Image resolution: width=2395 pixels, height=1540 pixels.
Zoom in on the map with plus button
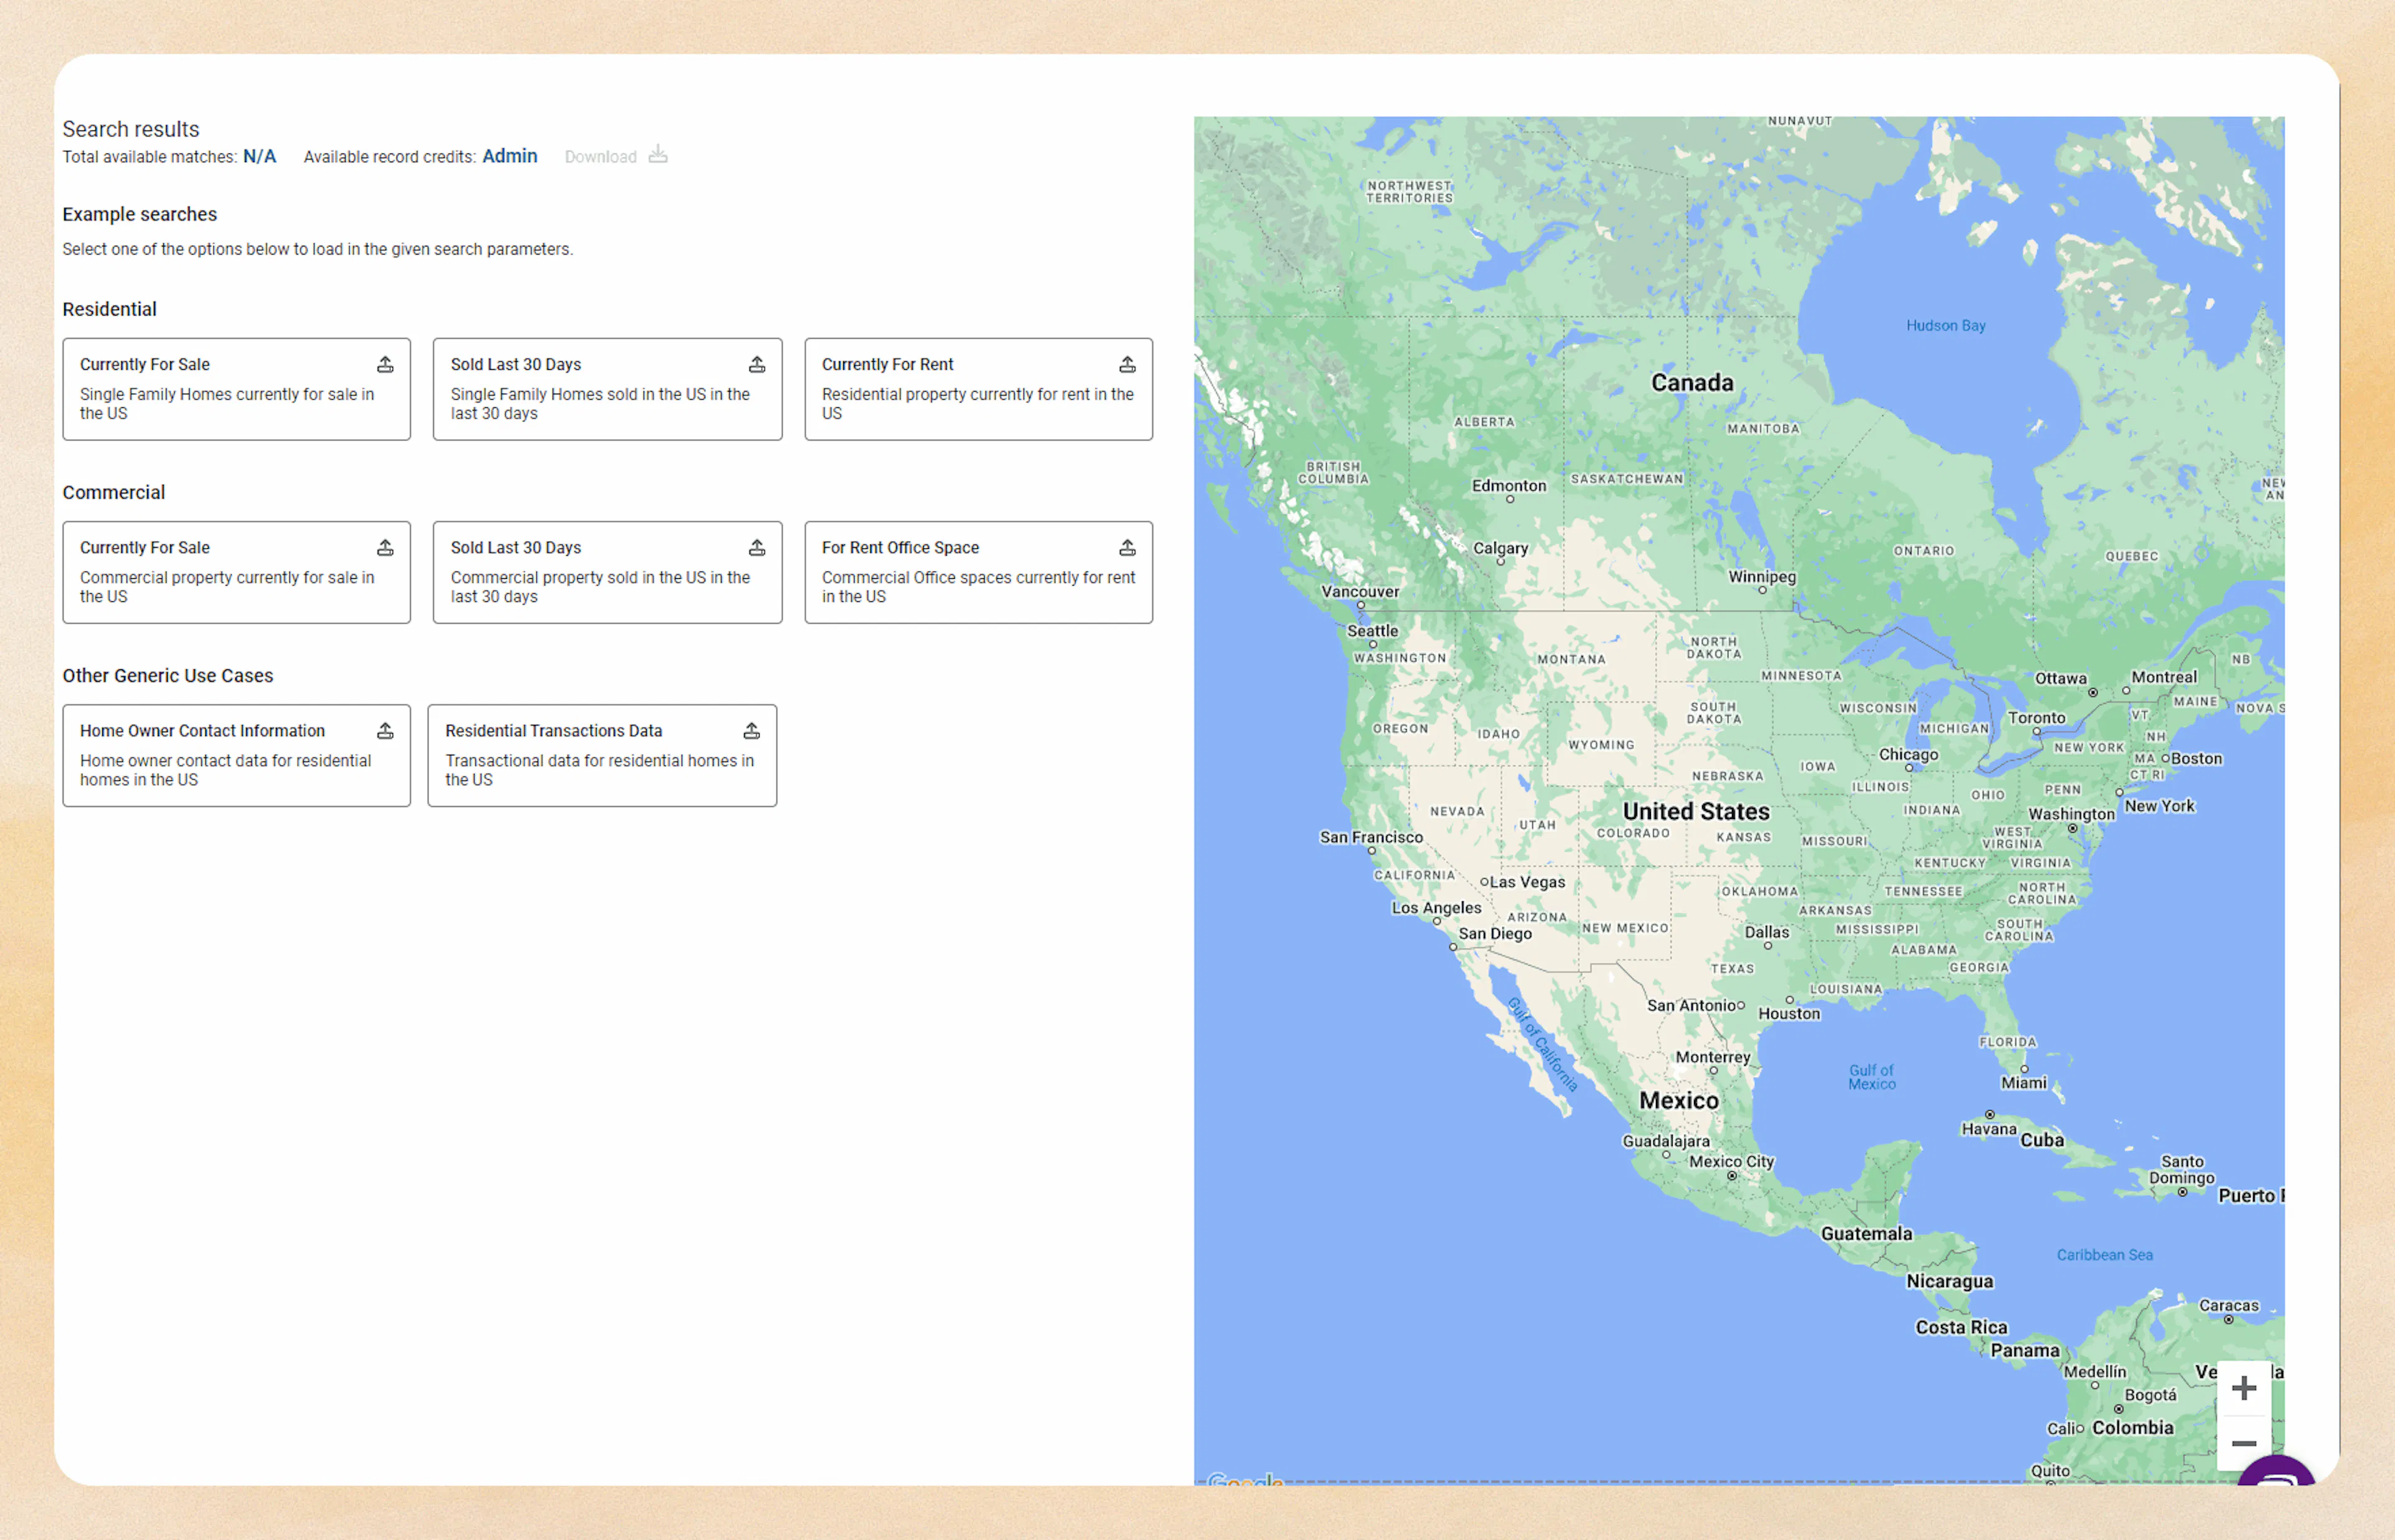coord(2245,1387)
